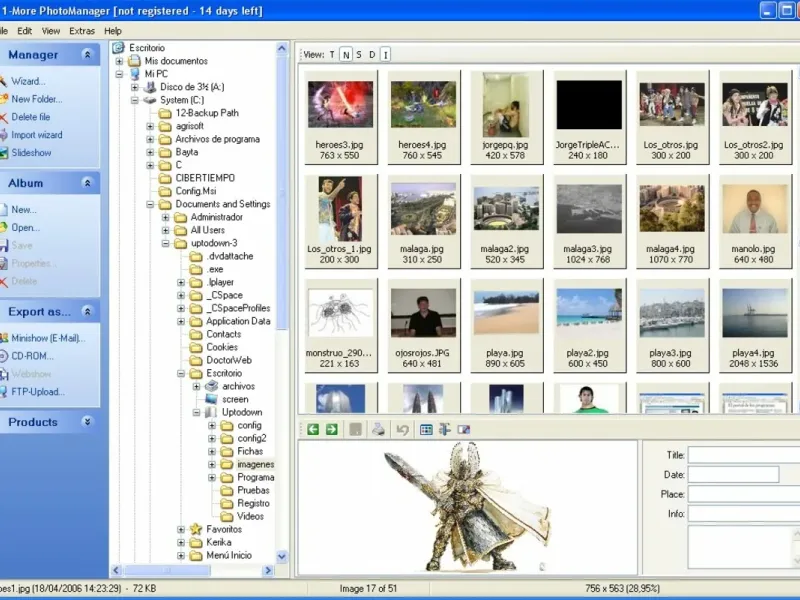Click the print icon in preview toolbar

click(x=379, y=429)
